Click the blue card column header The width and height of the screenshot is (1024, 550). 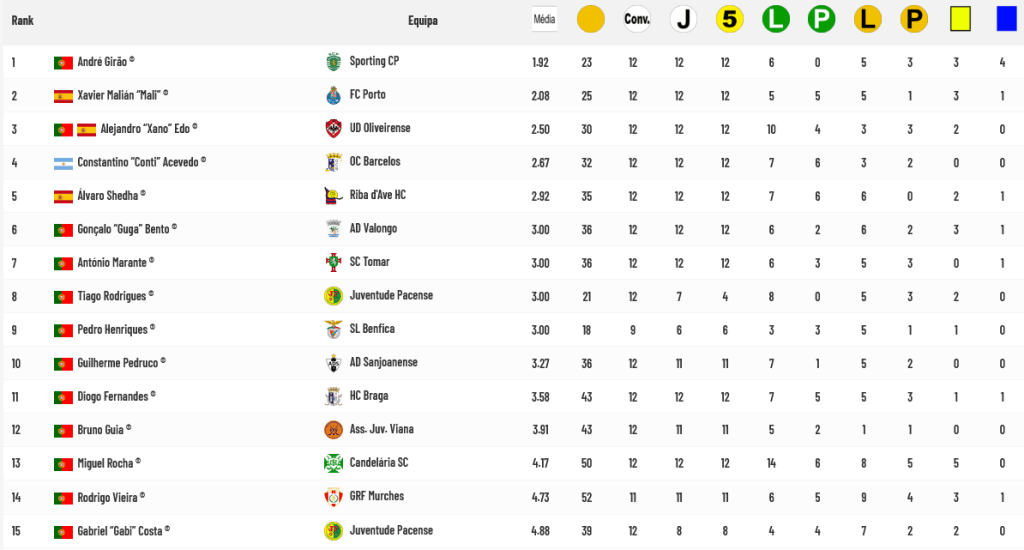tap(1006, 19)
